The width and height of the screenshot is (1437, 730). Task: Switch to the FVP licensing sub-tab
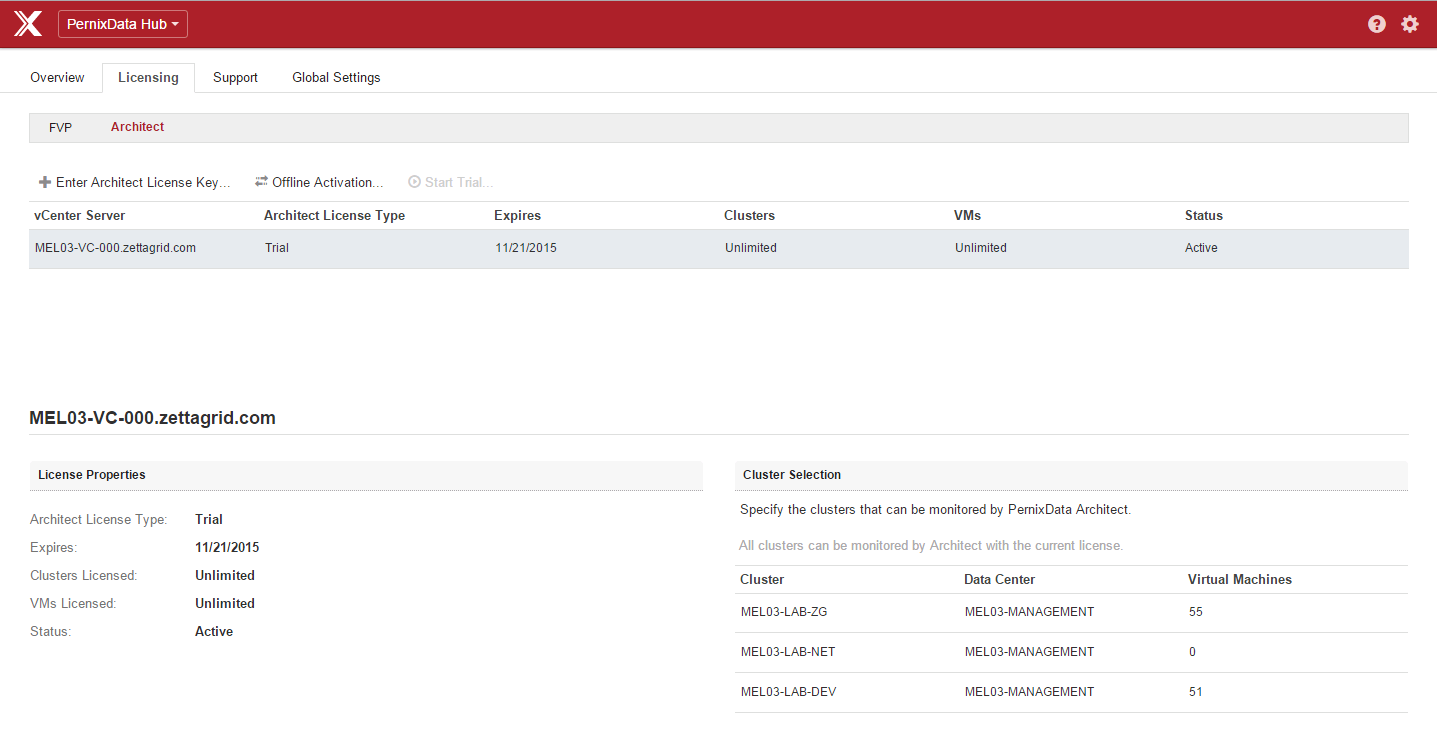pos(60,128)
